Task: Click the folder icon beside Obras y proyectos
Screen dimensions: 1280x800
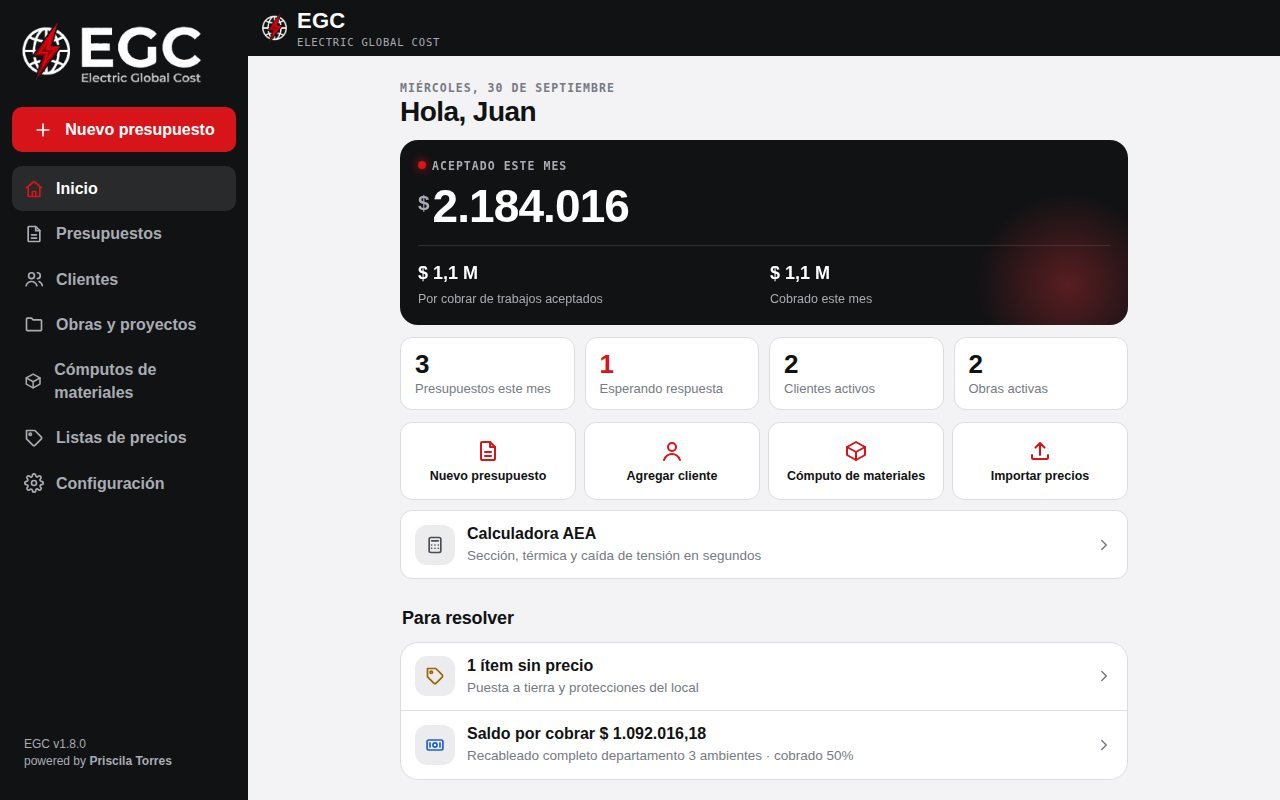Action: tap(34, 325)
